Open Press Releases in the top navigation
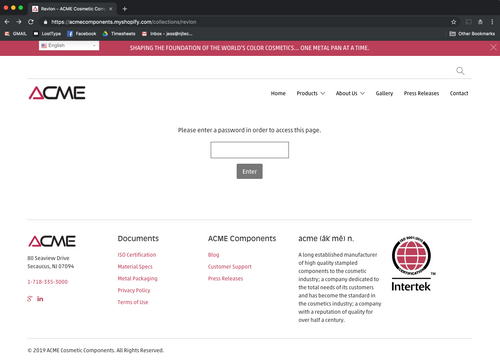 click(421, 93)
